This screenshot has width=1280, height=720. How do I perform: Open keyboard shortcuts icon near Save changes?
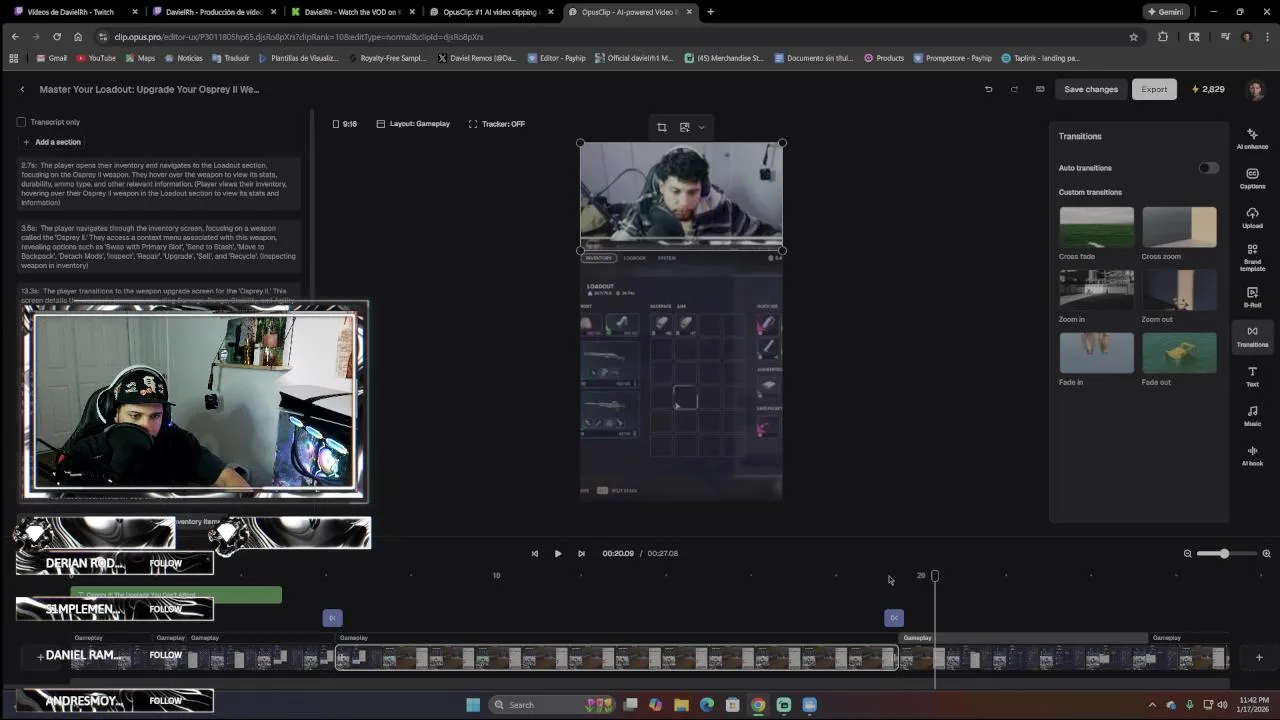(1040, 89)
